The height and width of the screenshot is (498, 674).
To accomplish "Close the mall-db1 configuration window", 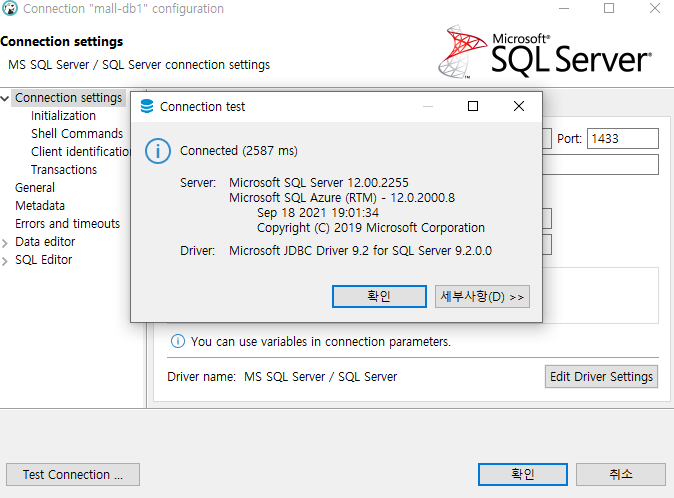I will click(655, 8).
